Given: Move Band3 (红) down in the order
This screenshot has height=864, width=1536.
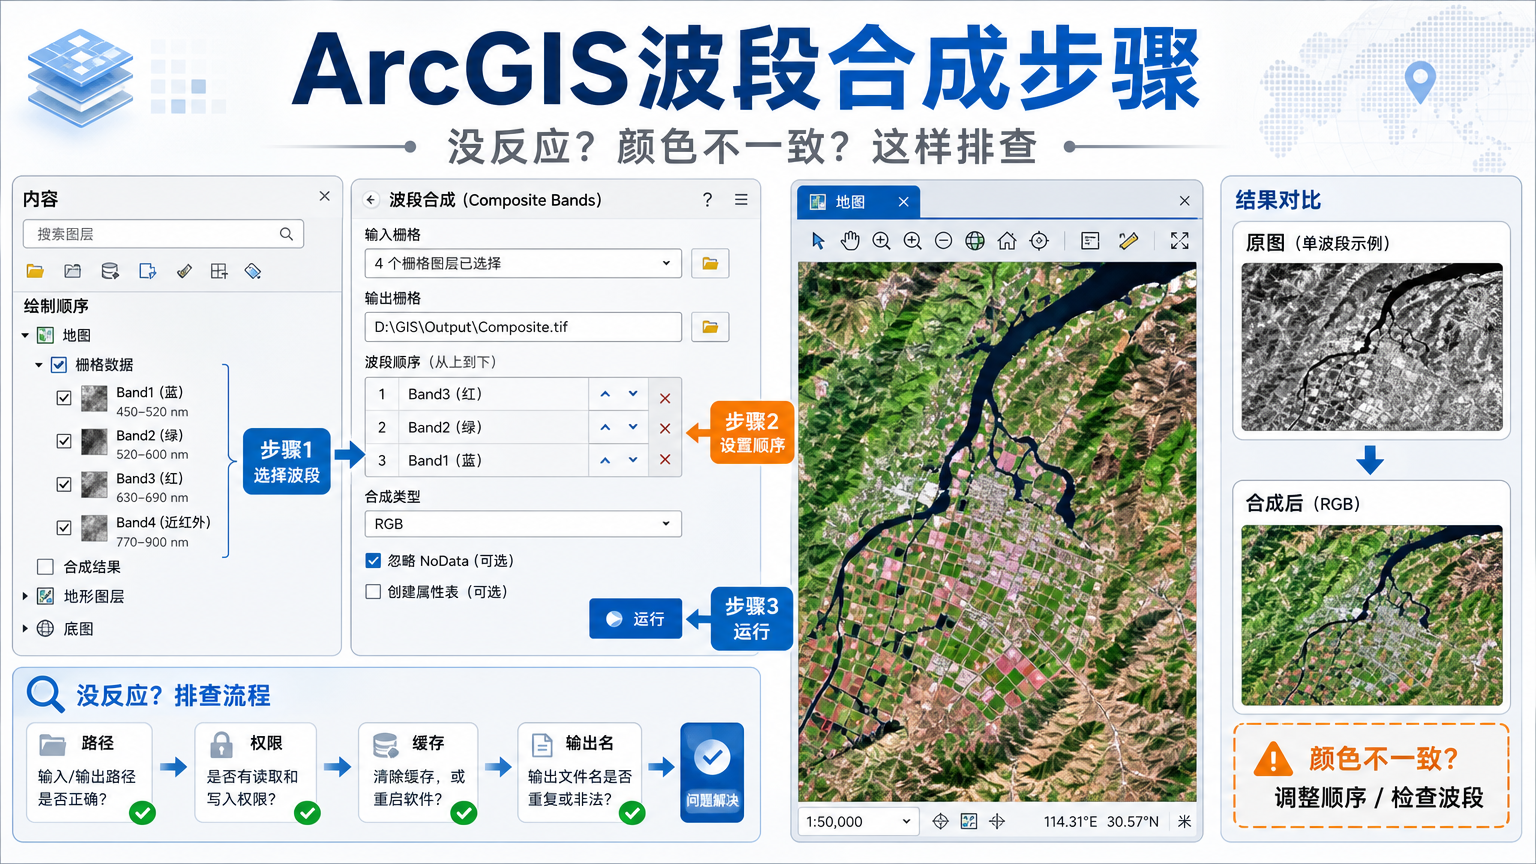Looking at the screenshot, I should [633, 394].
